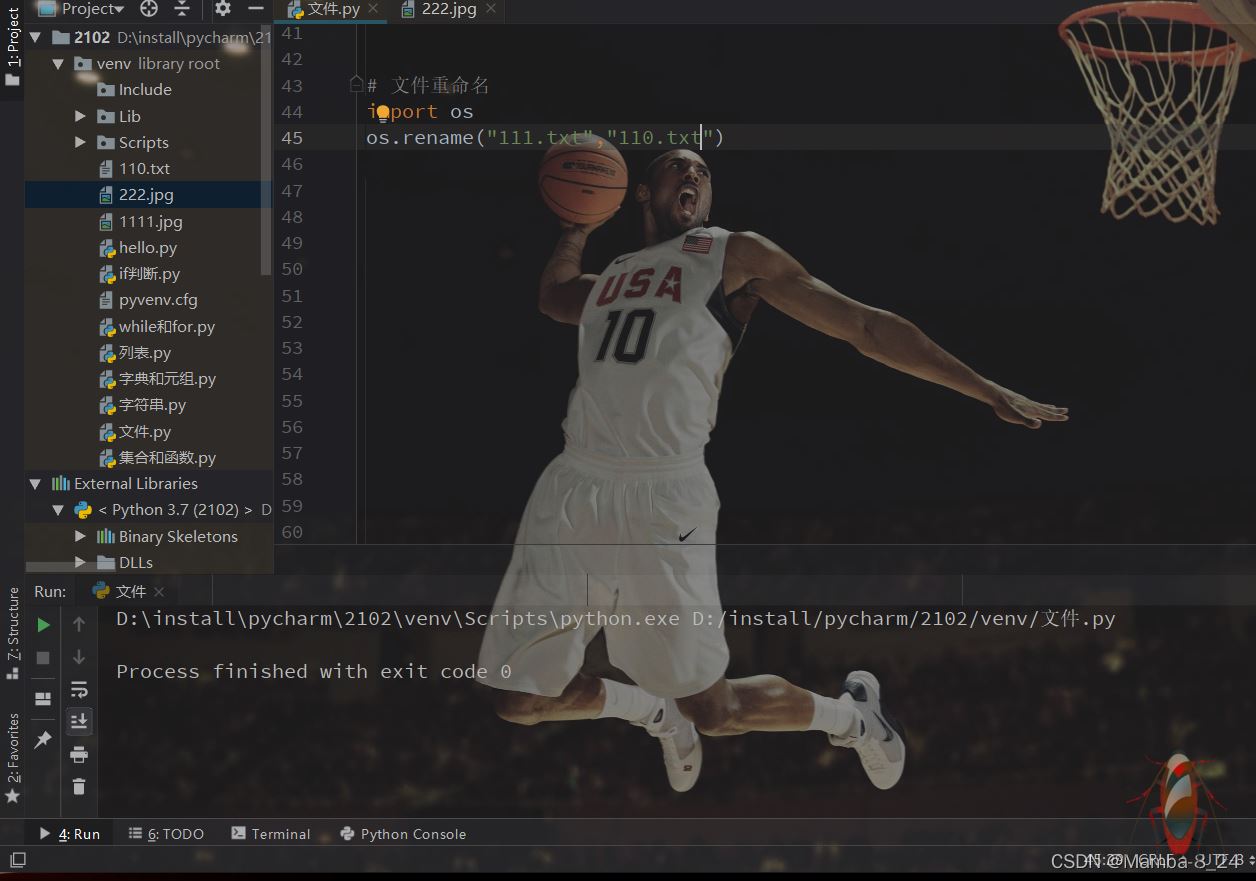Click line number 50 in gutter

[291, 269]
